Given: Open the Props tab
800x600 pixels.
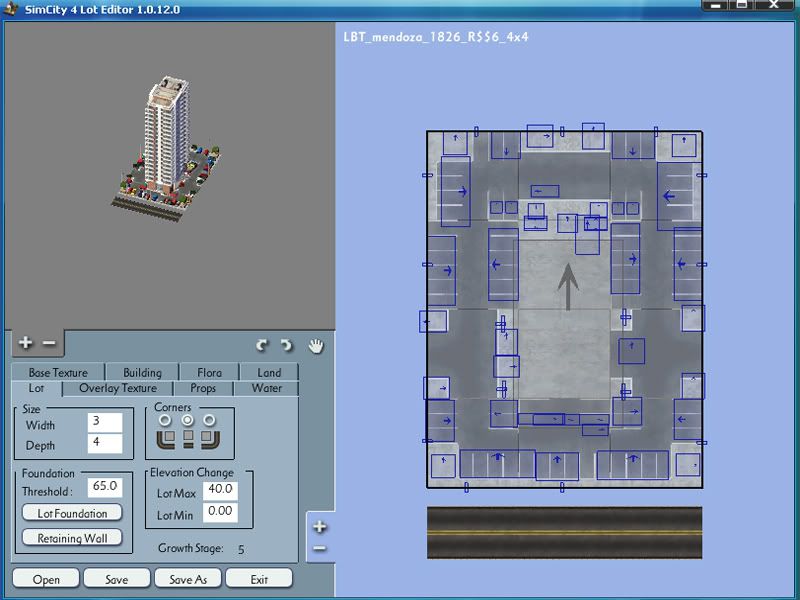Looking at the screenshot, I should point(203,388).
